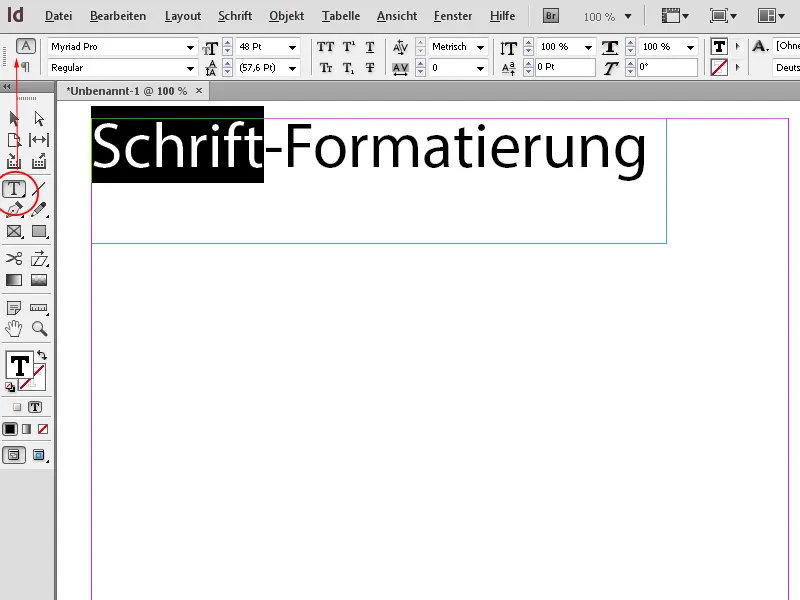
Task: Open the Tabelle menu
Action: [x=341, y=16]
